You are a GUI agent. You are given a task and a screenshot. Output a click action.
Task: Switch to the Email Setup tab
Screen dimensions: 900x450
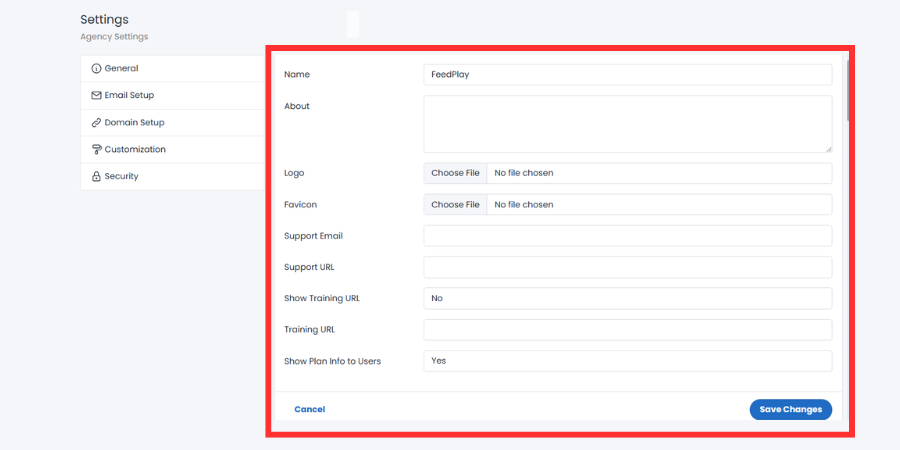(x=172, y=95)
